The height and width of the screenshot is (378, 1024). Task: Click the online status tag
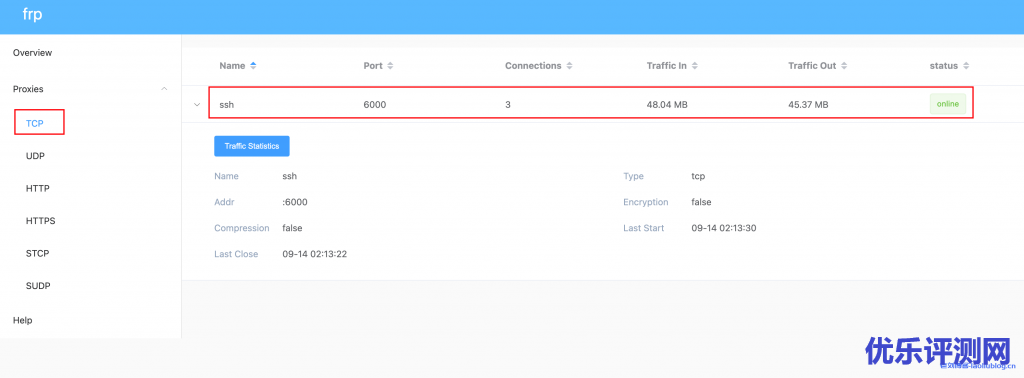(x=948, y=104)
